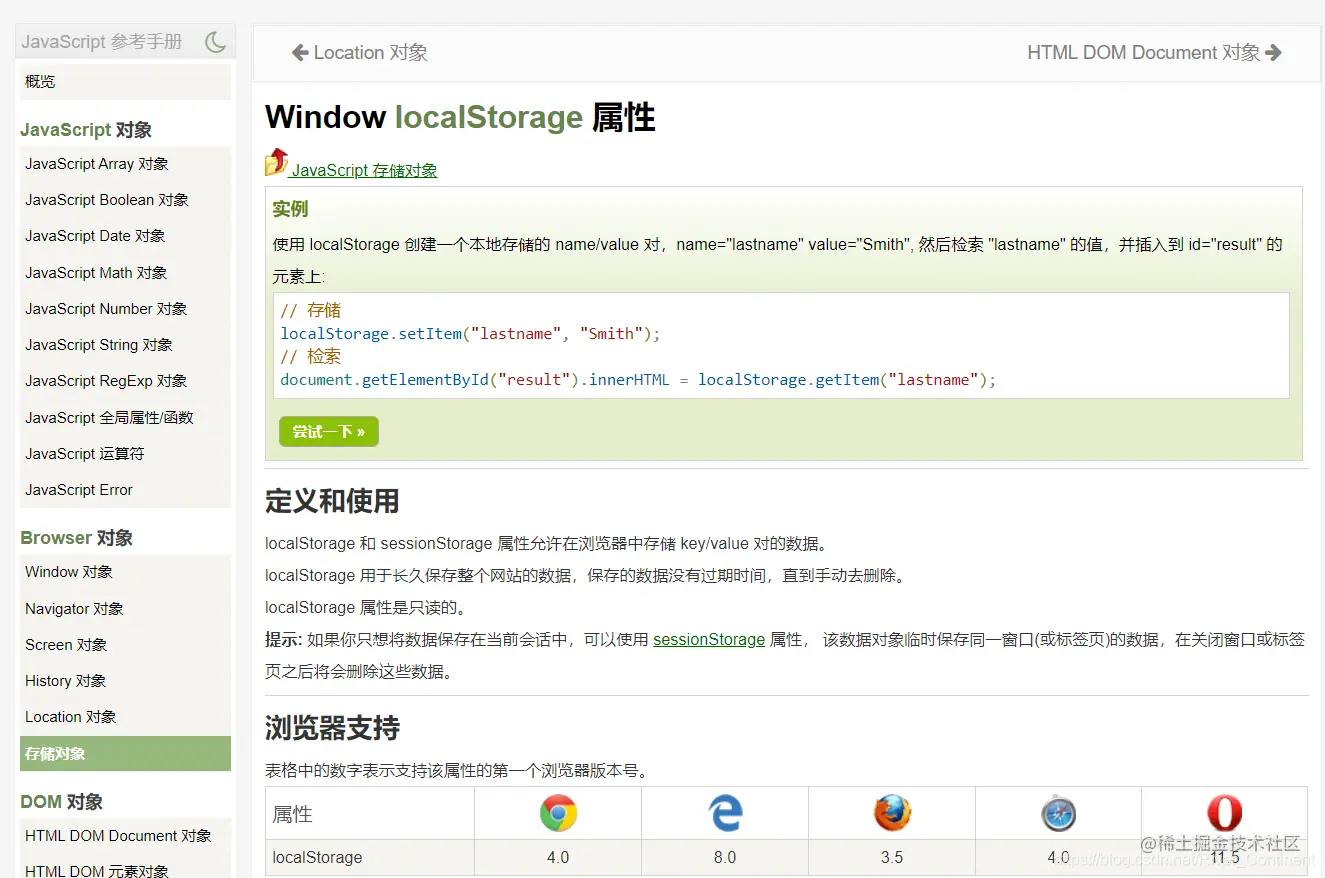Viewport: 1325px width, 878px height.
Task: Toggle dark mode moon icon
Action: pos(215,42)
